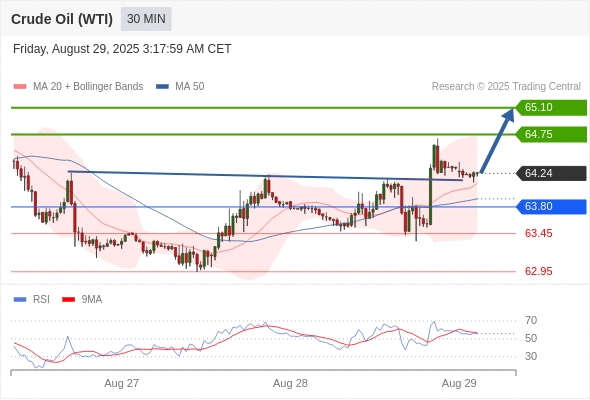Click the 63.45 red support label
590x400 pixels.
point(538,234)
